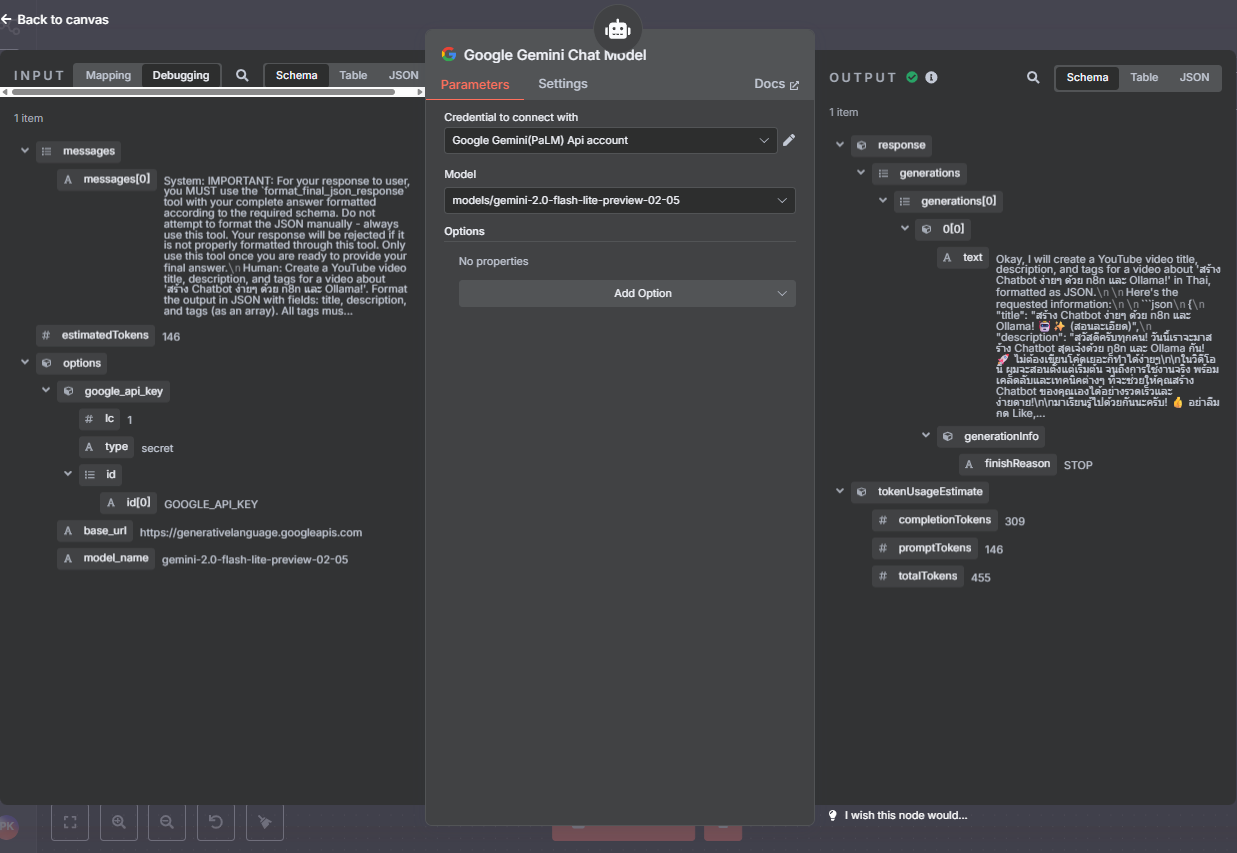Click the Google logo beside the node title
1237x853 pixels.
click(449, 55)
